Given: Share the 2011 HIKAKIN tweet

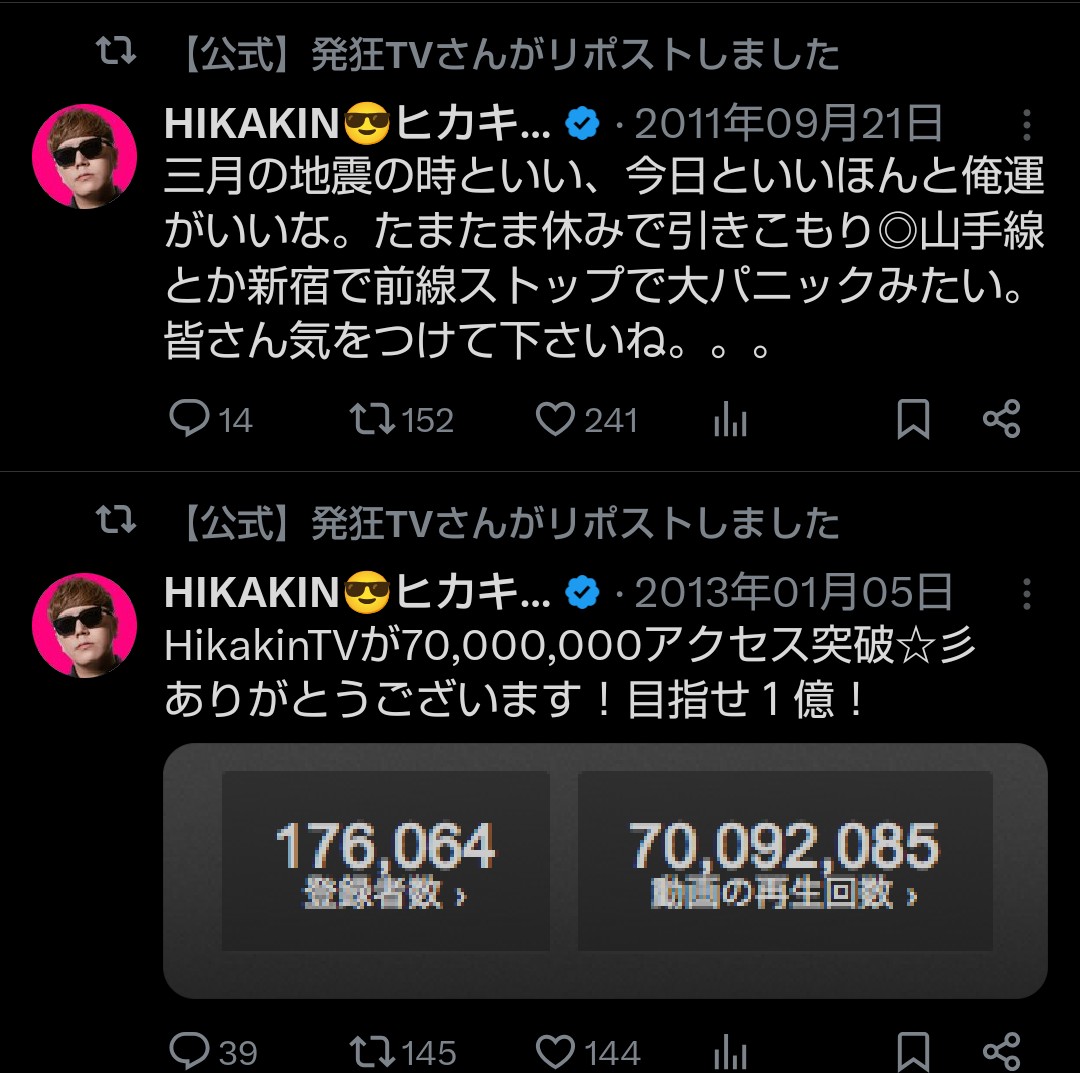Looking at the screenshot, I should tap(1001, 419).
